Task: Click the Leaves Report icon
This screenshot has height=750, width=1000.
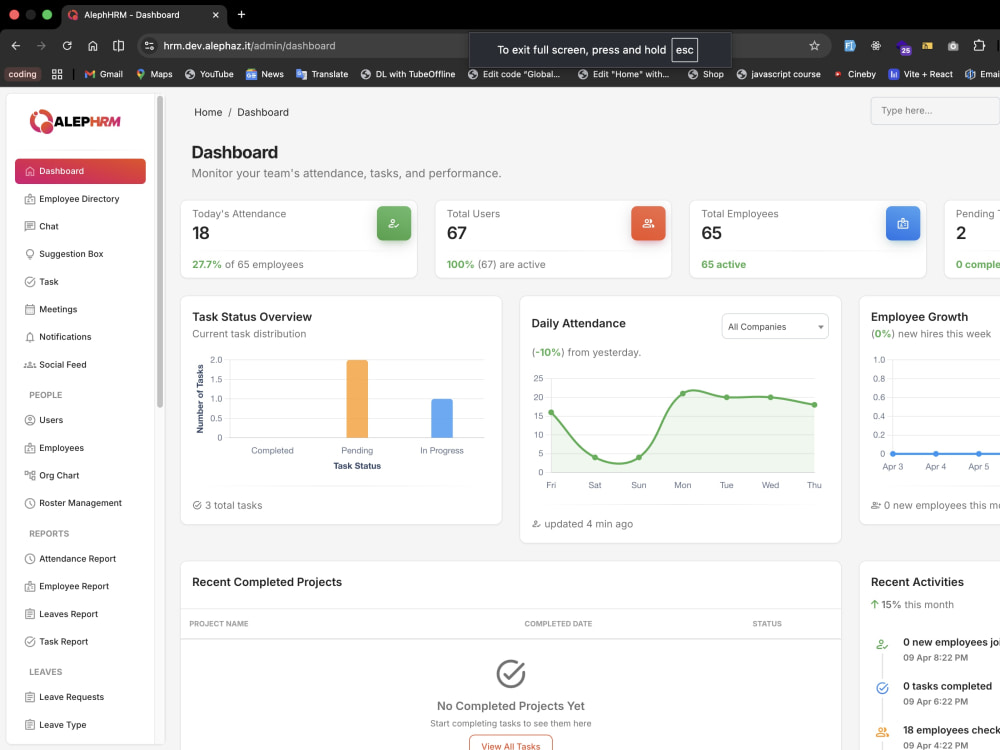Action: (29, 614)
